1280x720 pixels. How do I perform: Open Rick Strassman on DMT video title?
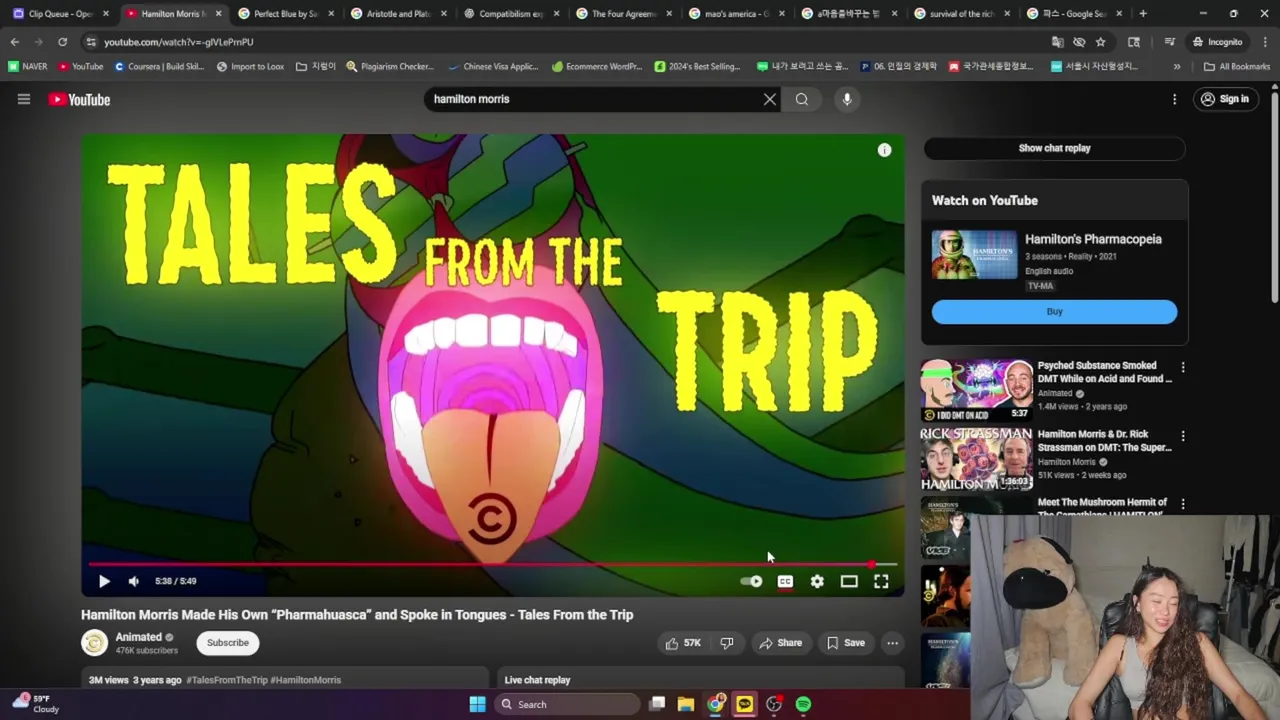coord(1104,441)
